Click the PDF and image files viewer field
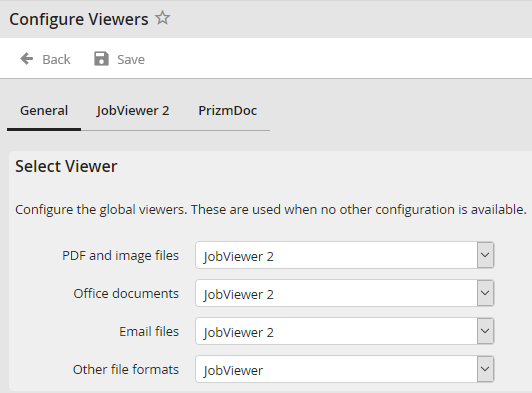Screen dimensions: 532x393 pos(344,255)
